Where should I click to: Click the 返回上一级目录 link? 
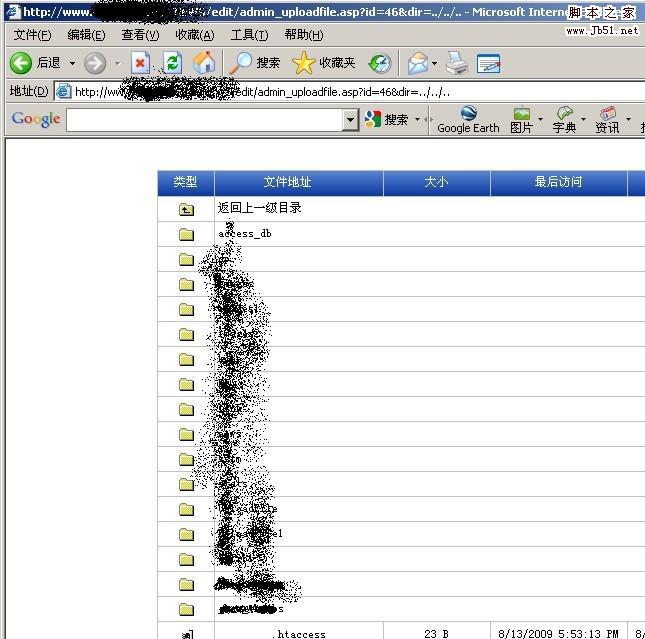tap(259, 208)
